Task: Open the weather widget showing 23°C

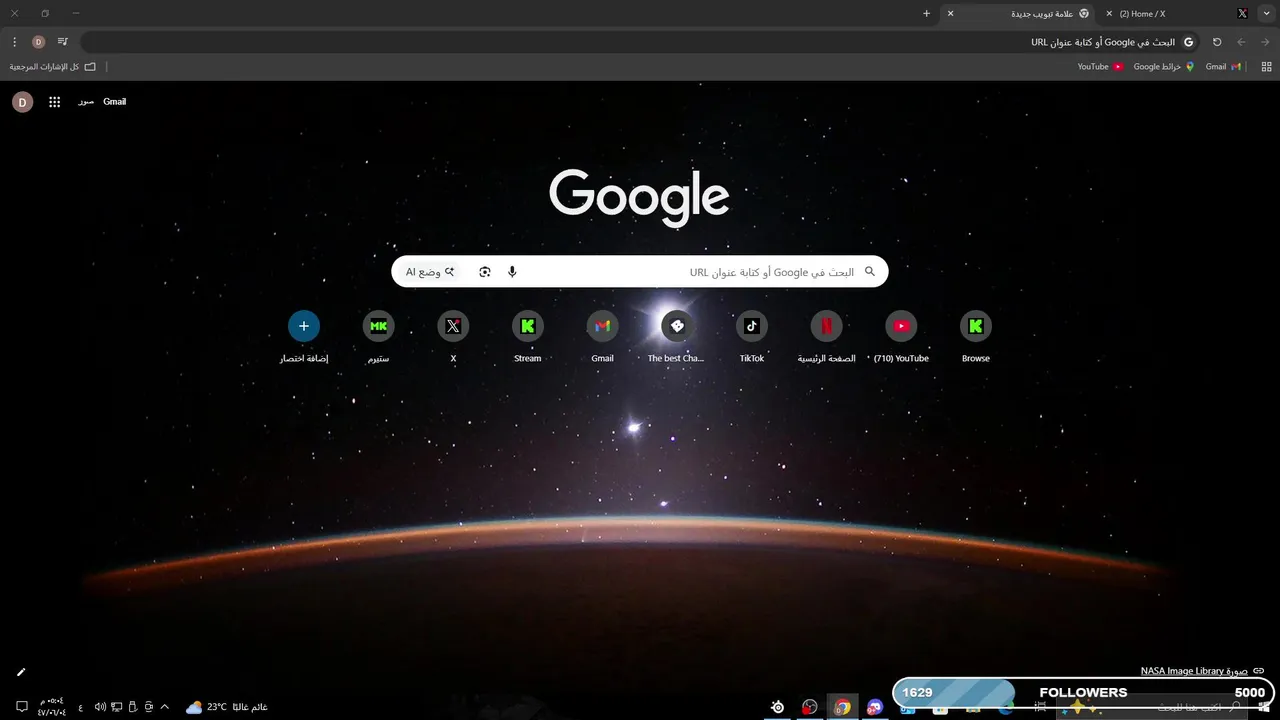Action: pos(226,707)
